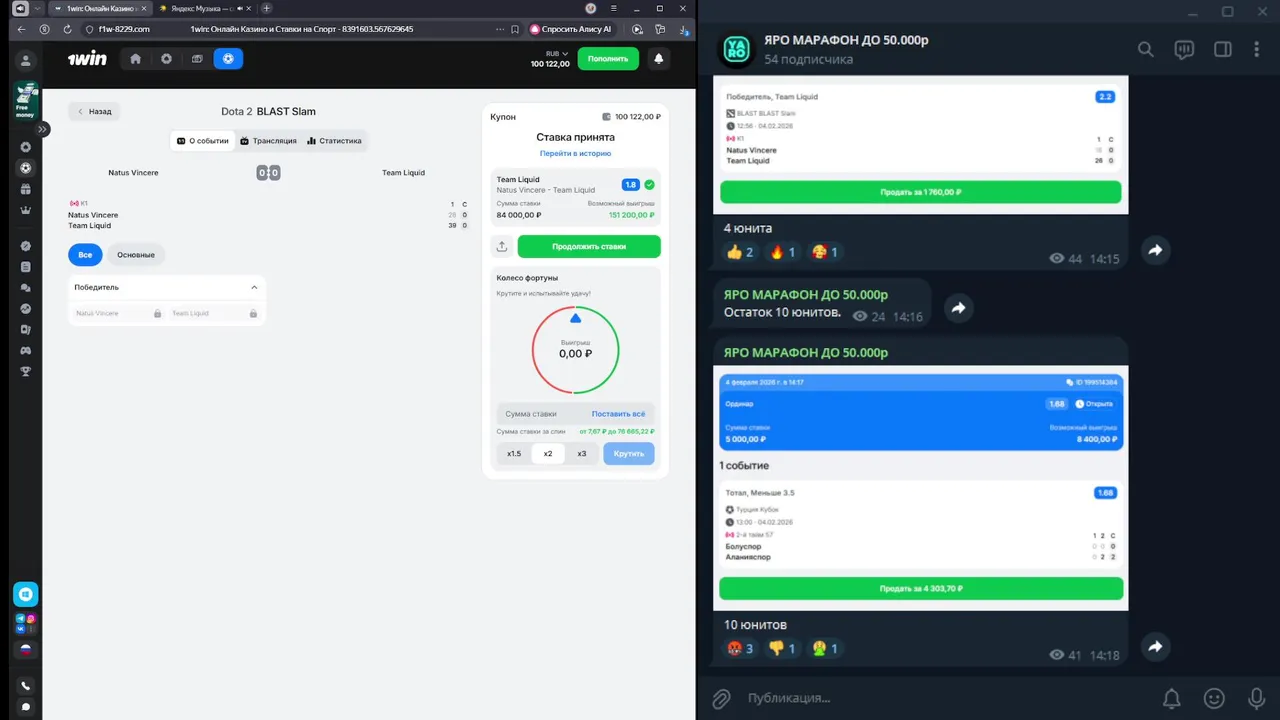This screenshot has height=720, width=1280.
Task: Click the Team Liquid locked odds cell
Action: click(213, 313)
